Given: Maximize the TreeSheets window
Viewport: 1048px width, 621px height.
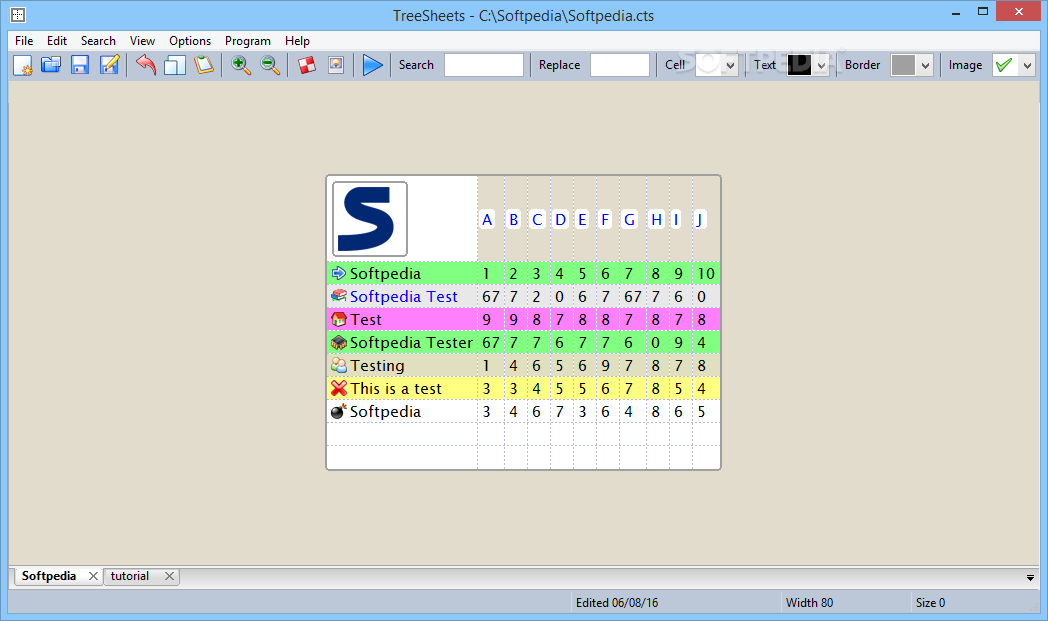Looking at the screenshot, I should (982, 12).
